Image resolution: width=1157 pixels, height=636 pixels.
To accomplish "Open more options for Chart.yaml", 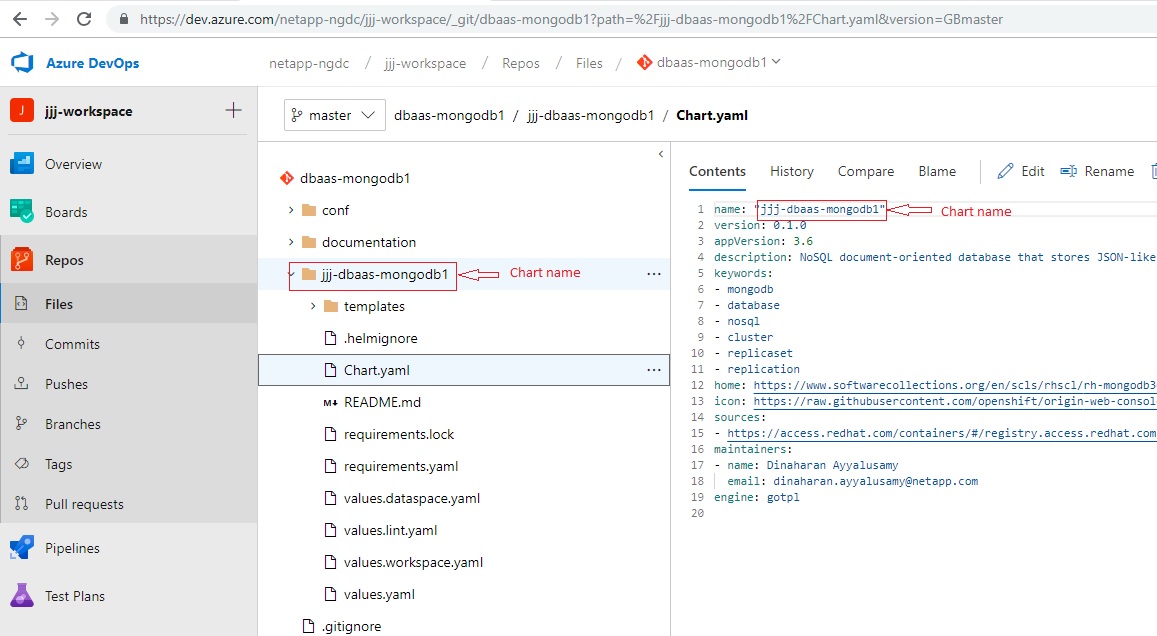I will 654,370.
